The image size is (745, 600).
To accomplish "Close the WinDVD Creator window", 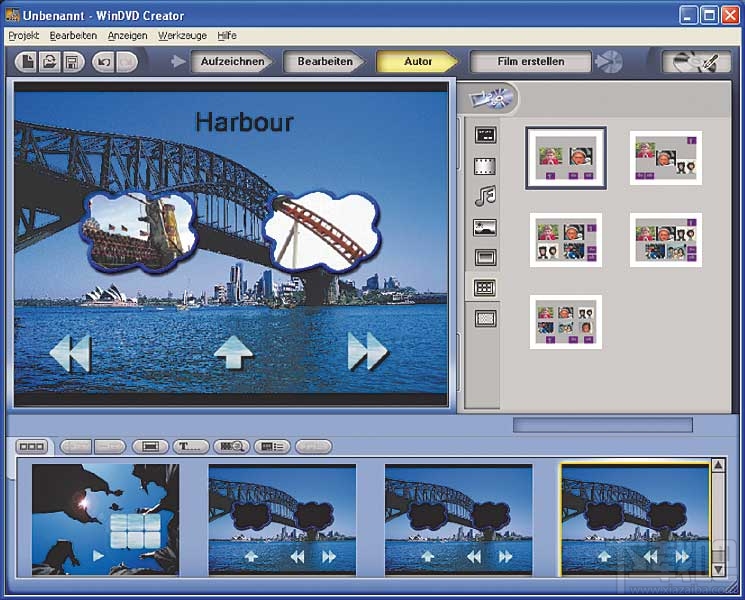I will [730, 16].
